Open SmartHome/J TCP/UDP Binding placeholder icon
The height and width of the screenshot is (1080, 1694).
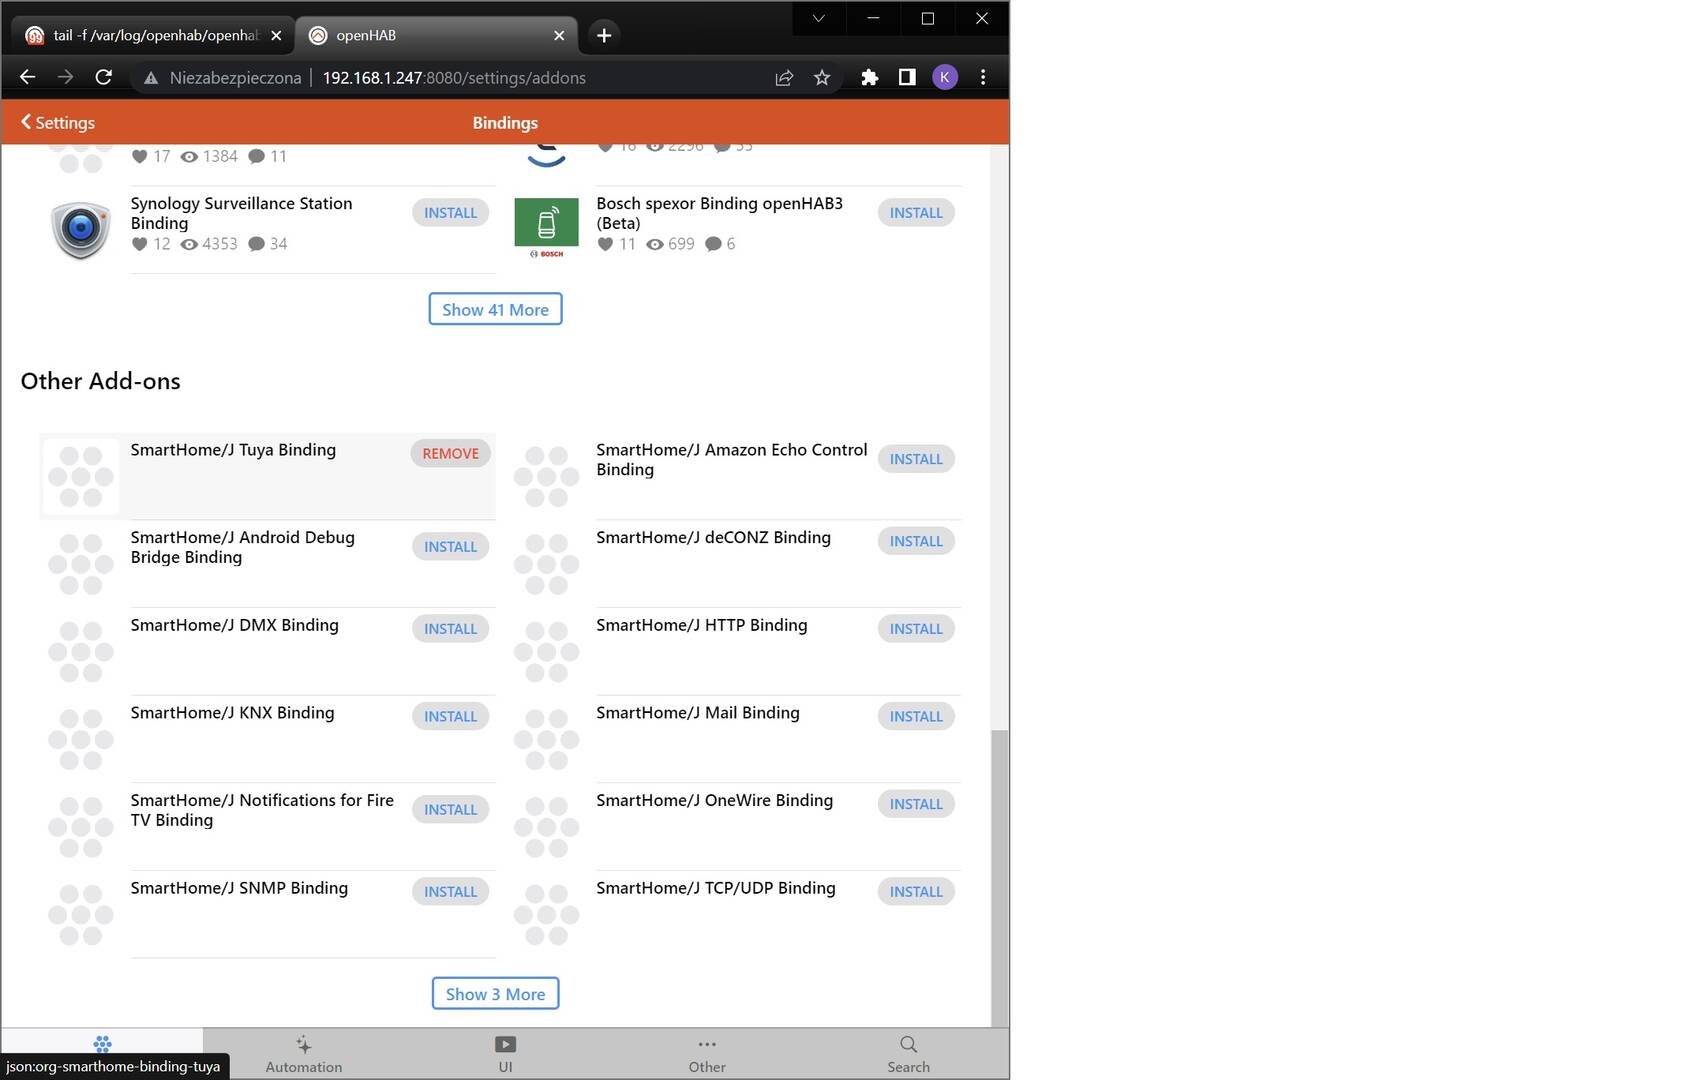[x=546, y=914]
